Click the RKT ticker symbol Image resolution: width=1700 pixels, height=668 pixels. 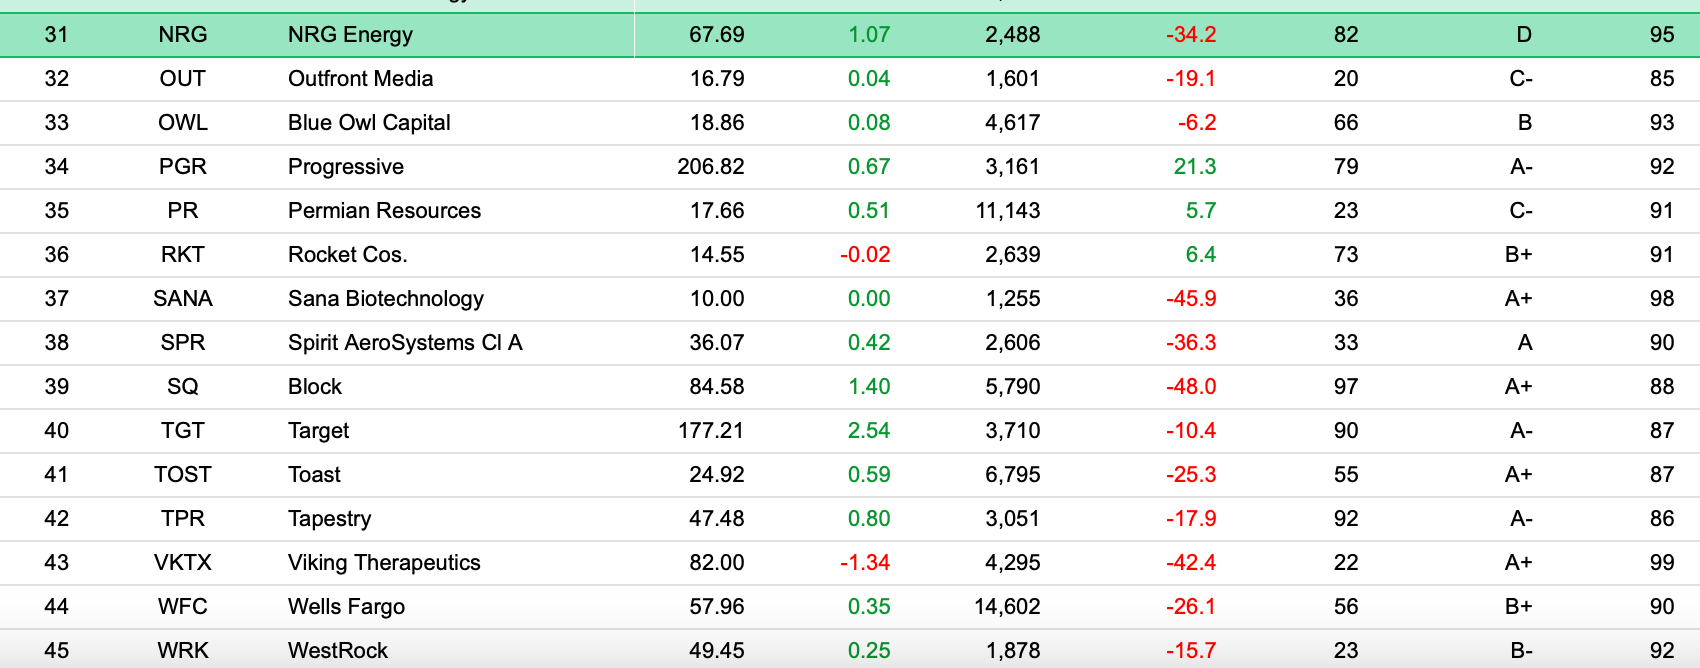tap(183, 255)
